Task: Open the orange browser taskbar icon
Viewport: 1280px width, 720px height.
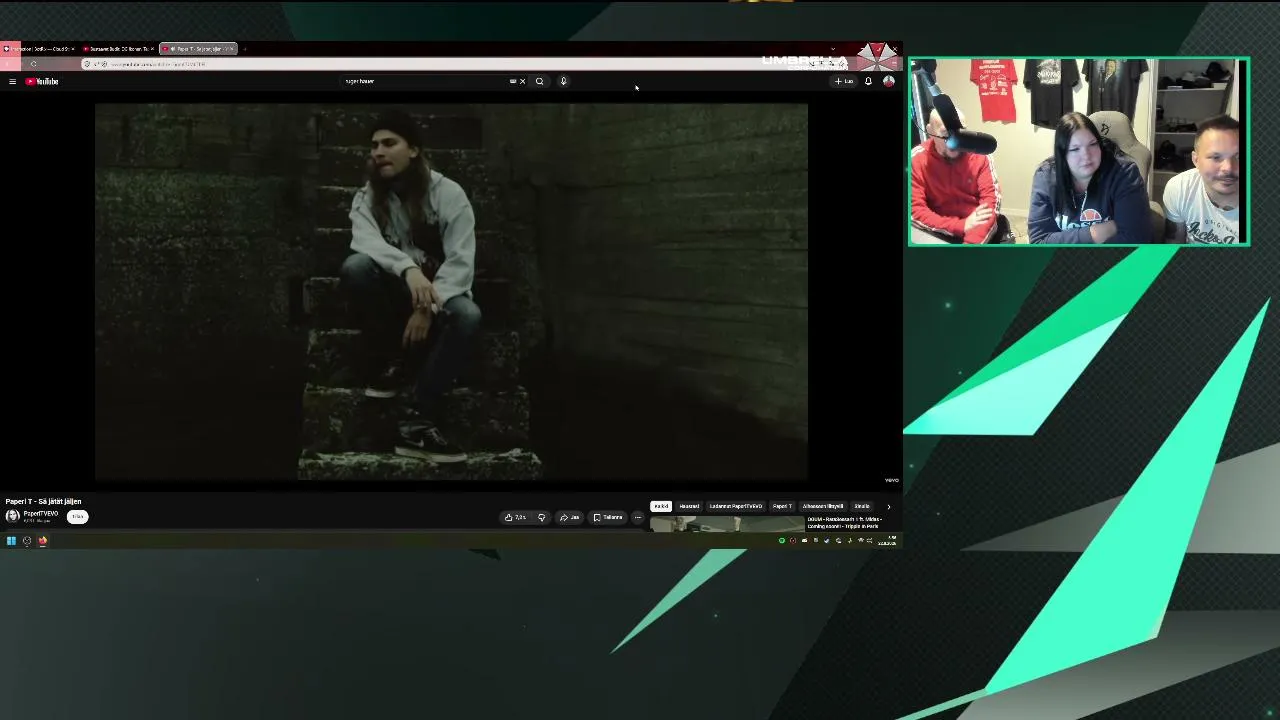Action: tap(43, 541)
